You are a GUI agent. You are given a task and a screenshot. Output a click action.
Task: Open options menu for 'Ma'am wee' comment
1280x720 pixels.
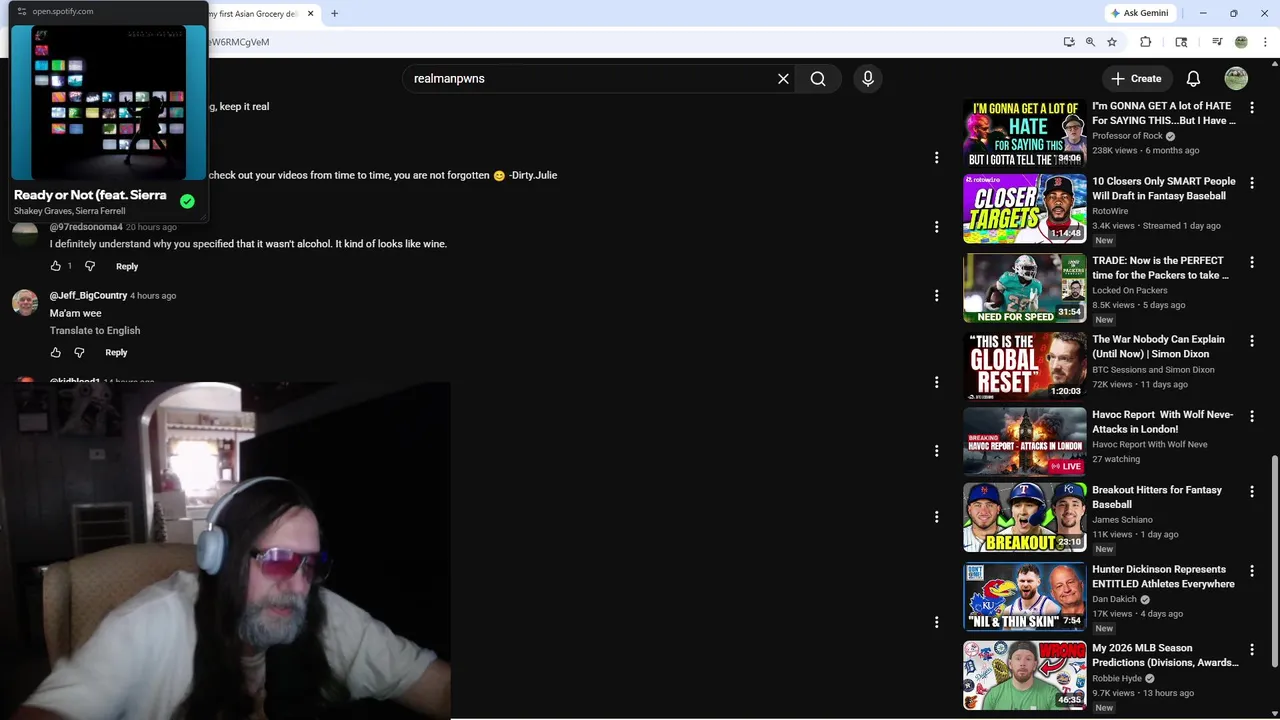click(x=936, y=295)
